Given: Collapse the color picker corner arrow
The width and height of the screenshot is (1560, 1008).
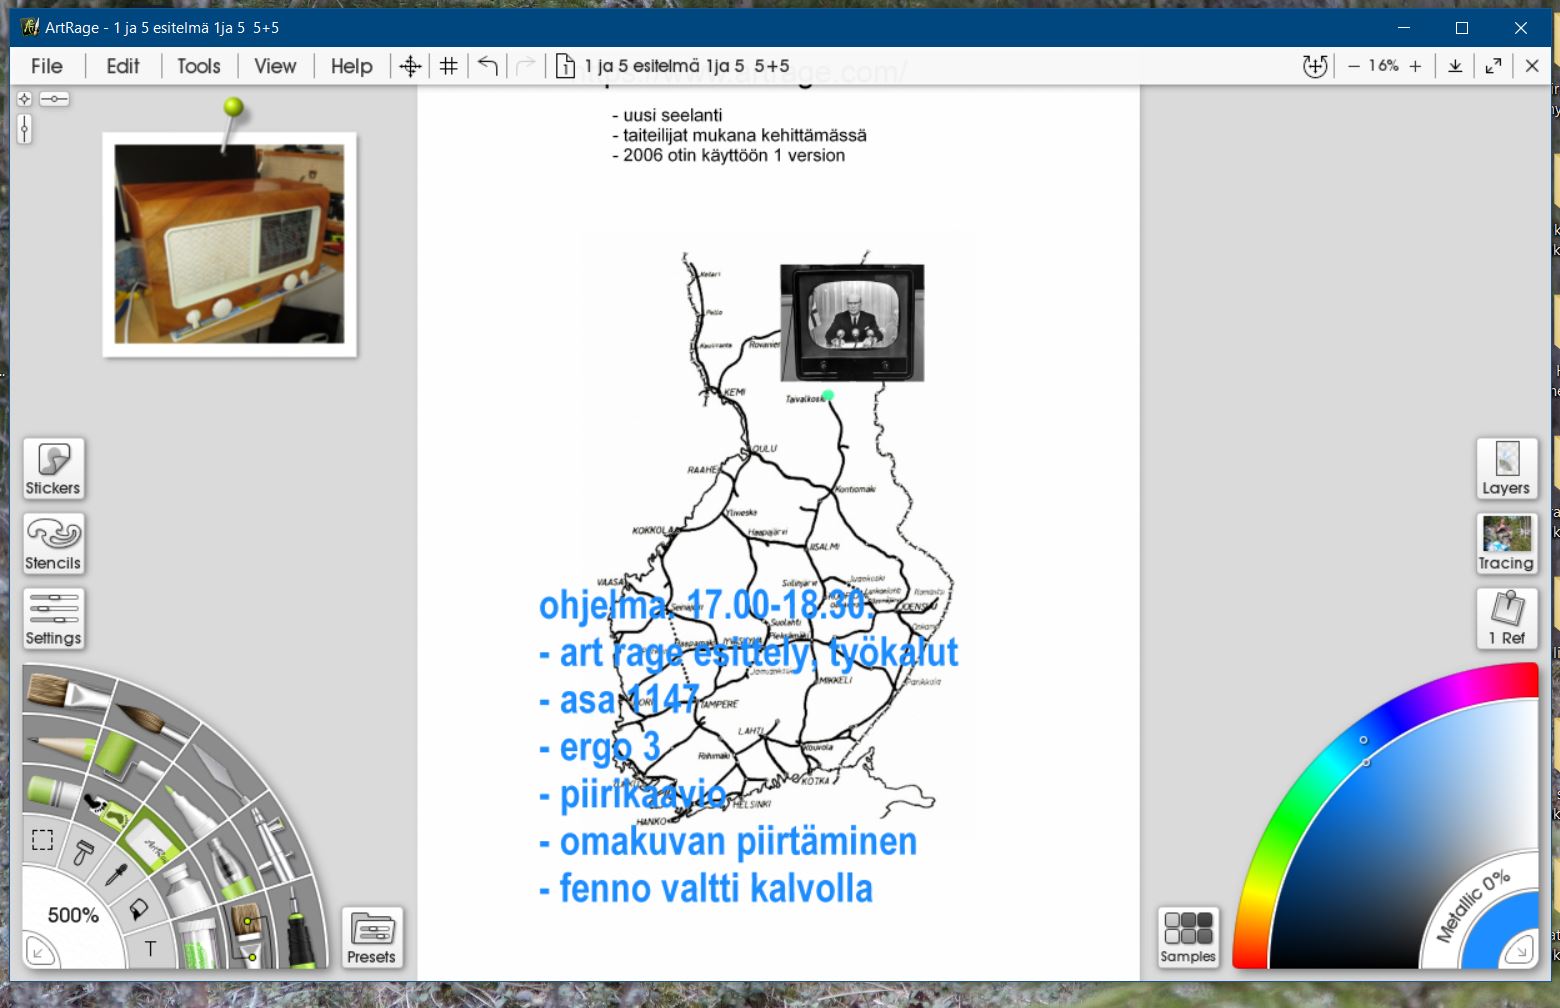Looking at the screenshot, I should 1519,949.
